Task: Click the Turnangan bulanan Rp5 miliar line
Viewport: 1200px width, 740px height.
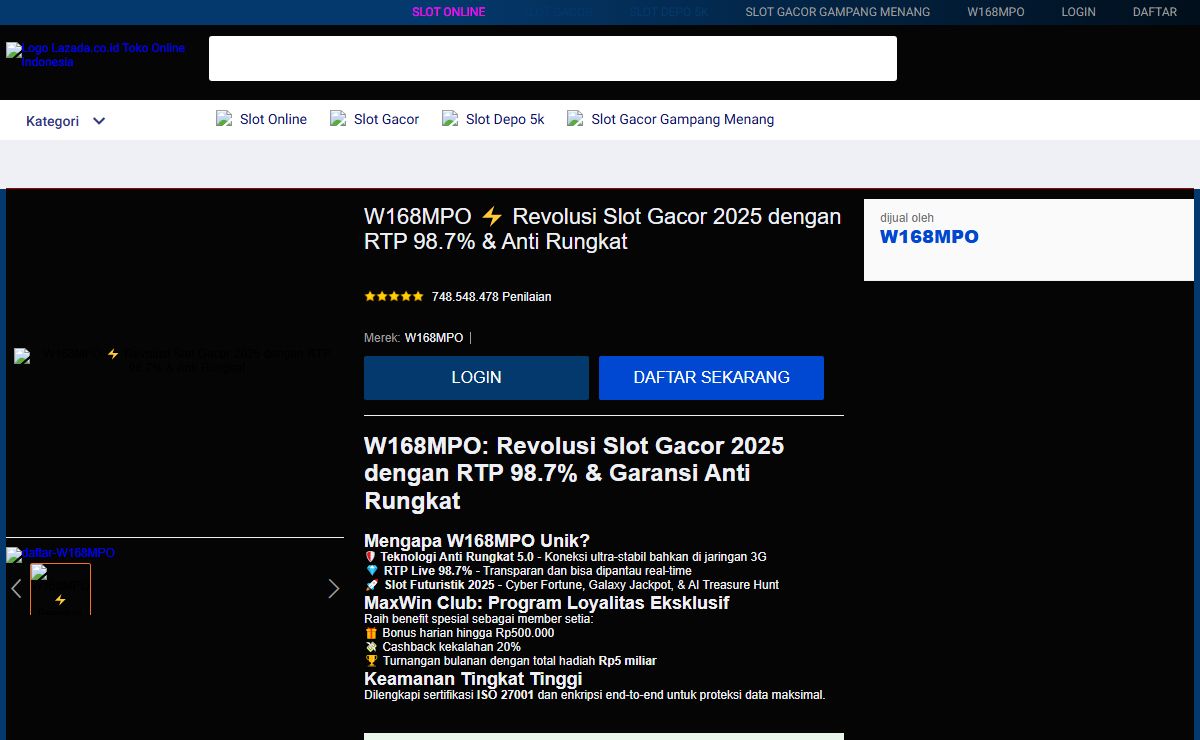Action: (510, 661)
